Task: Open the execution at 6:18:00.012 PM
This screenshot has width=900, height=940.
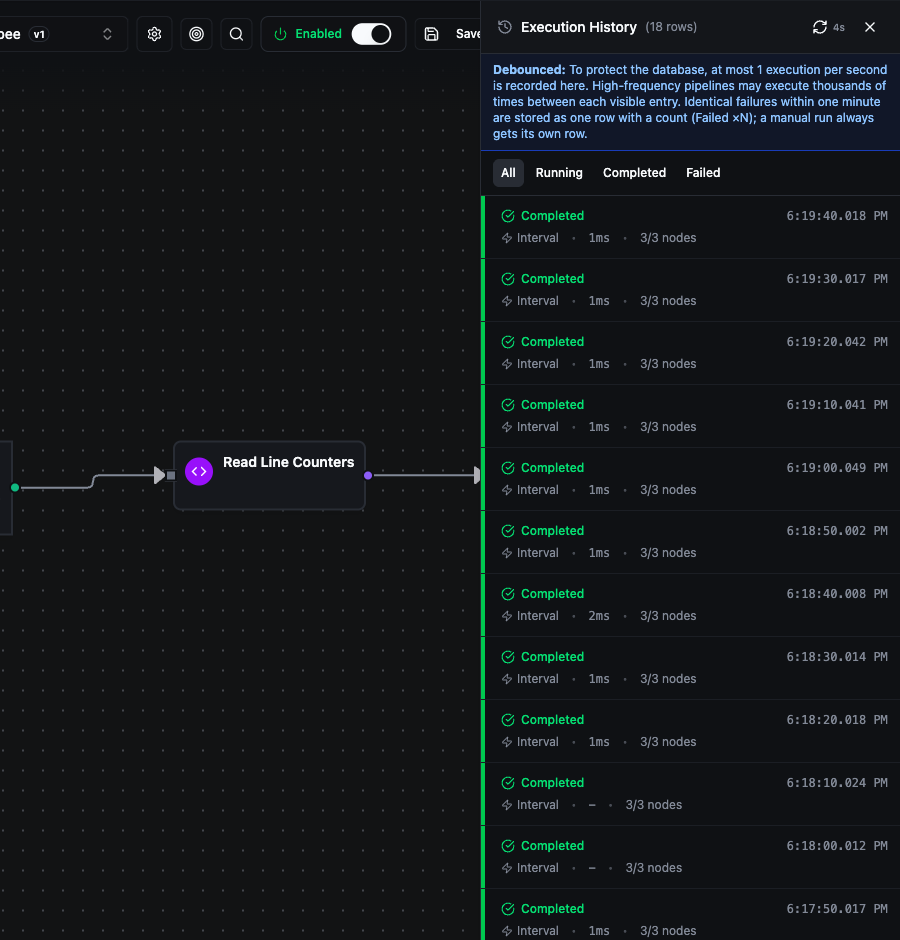Action: [692, 856]
